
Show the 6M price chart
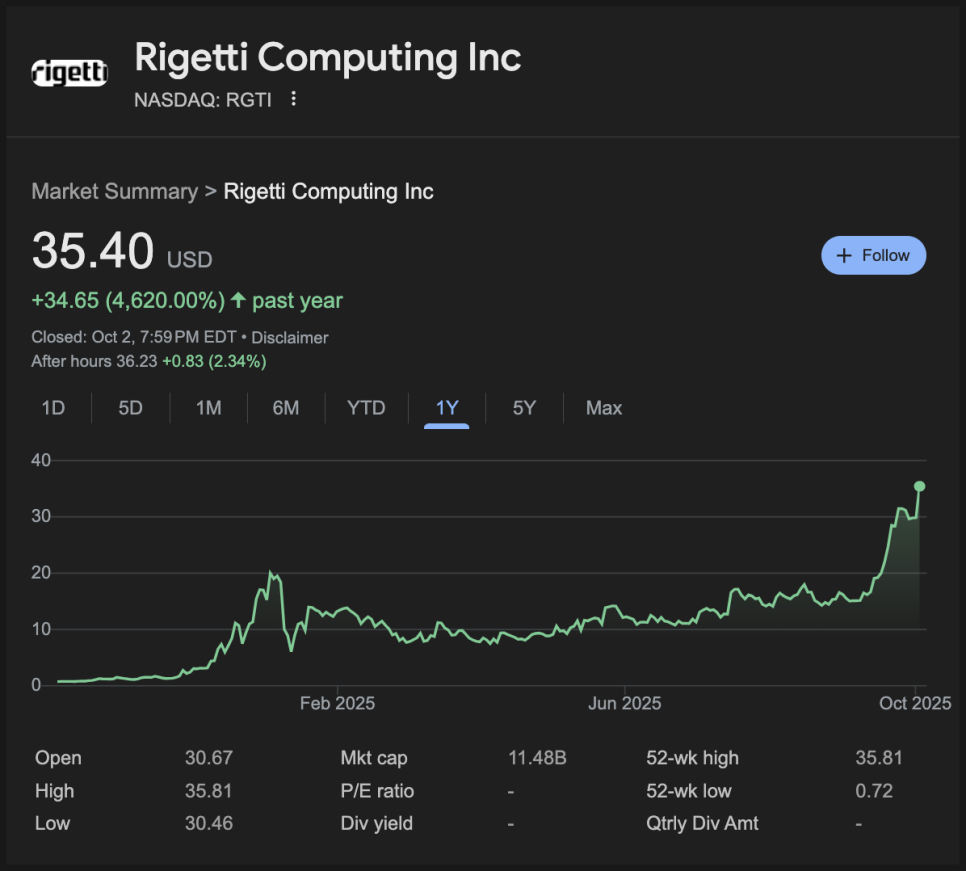click(286, 408)
